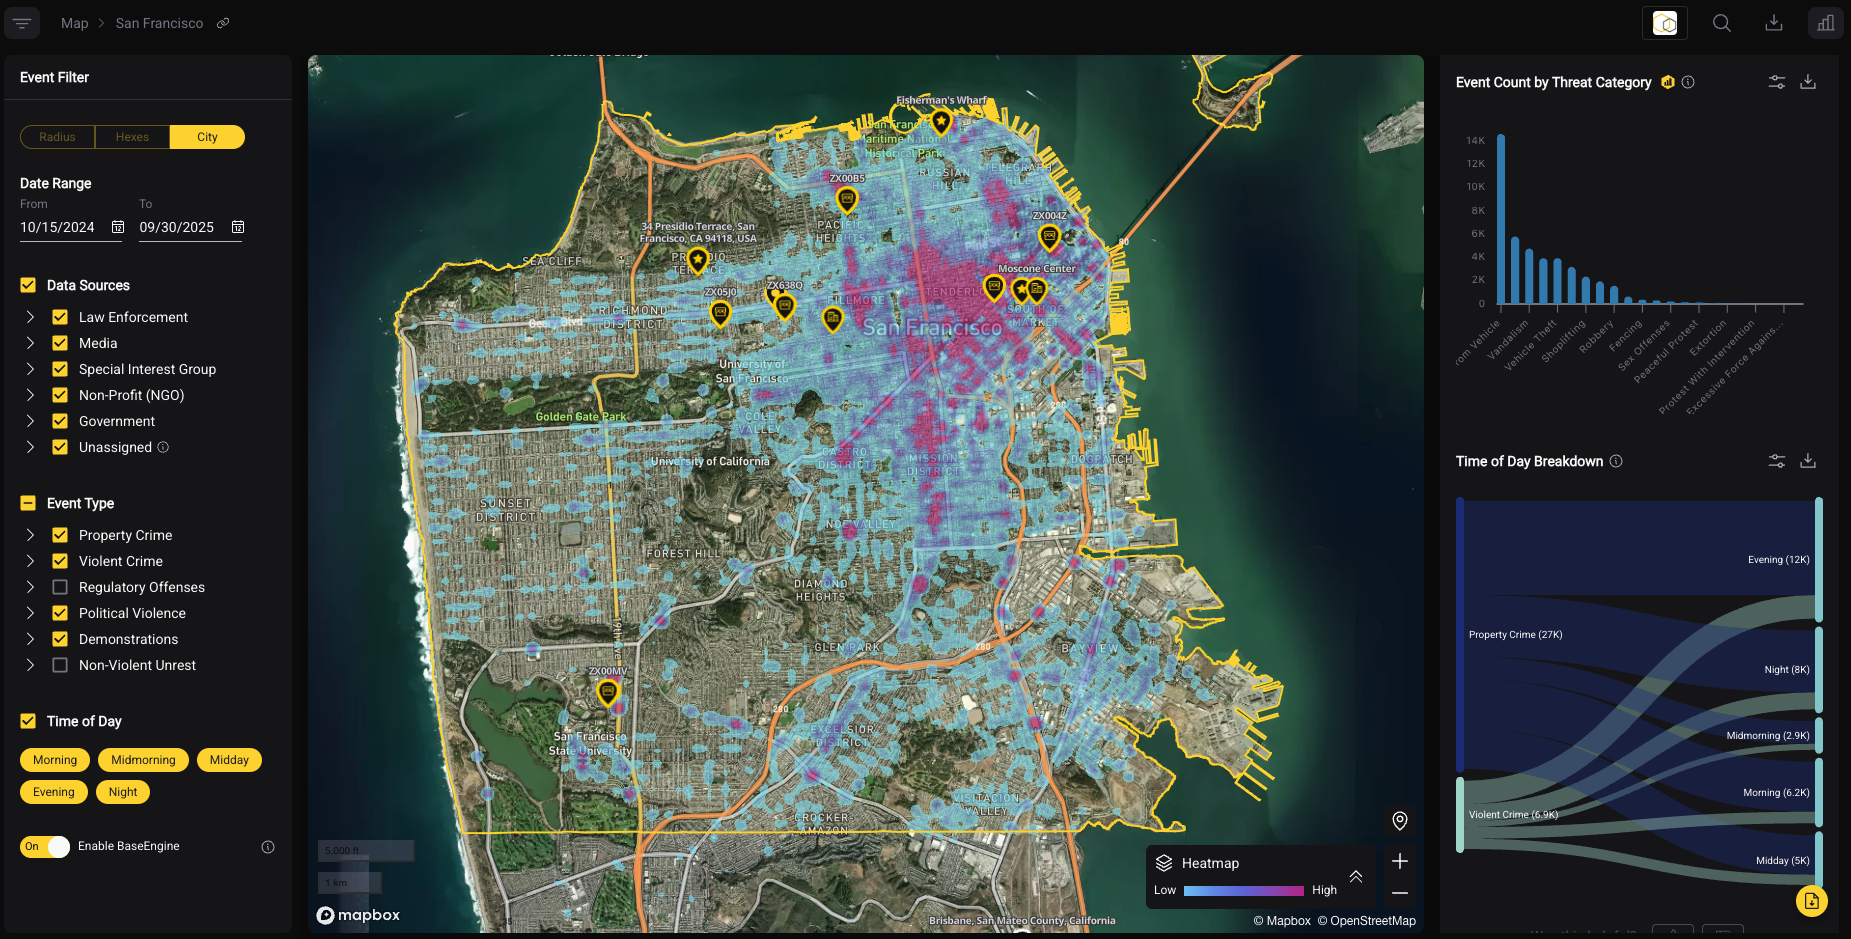This screenshot has width=1851, height=939.
Task: Toggle Midmorning time filter
Action: point(143,760)
